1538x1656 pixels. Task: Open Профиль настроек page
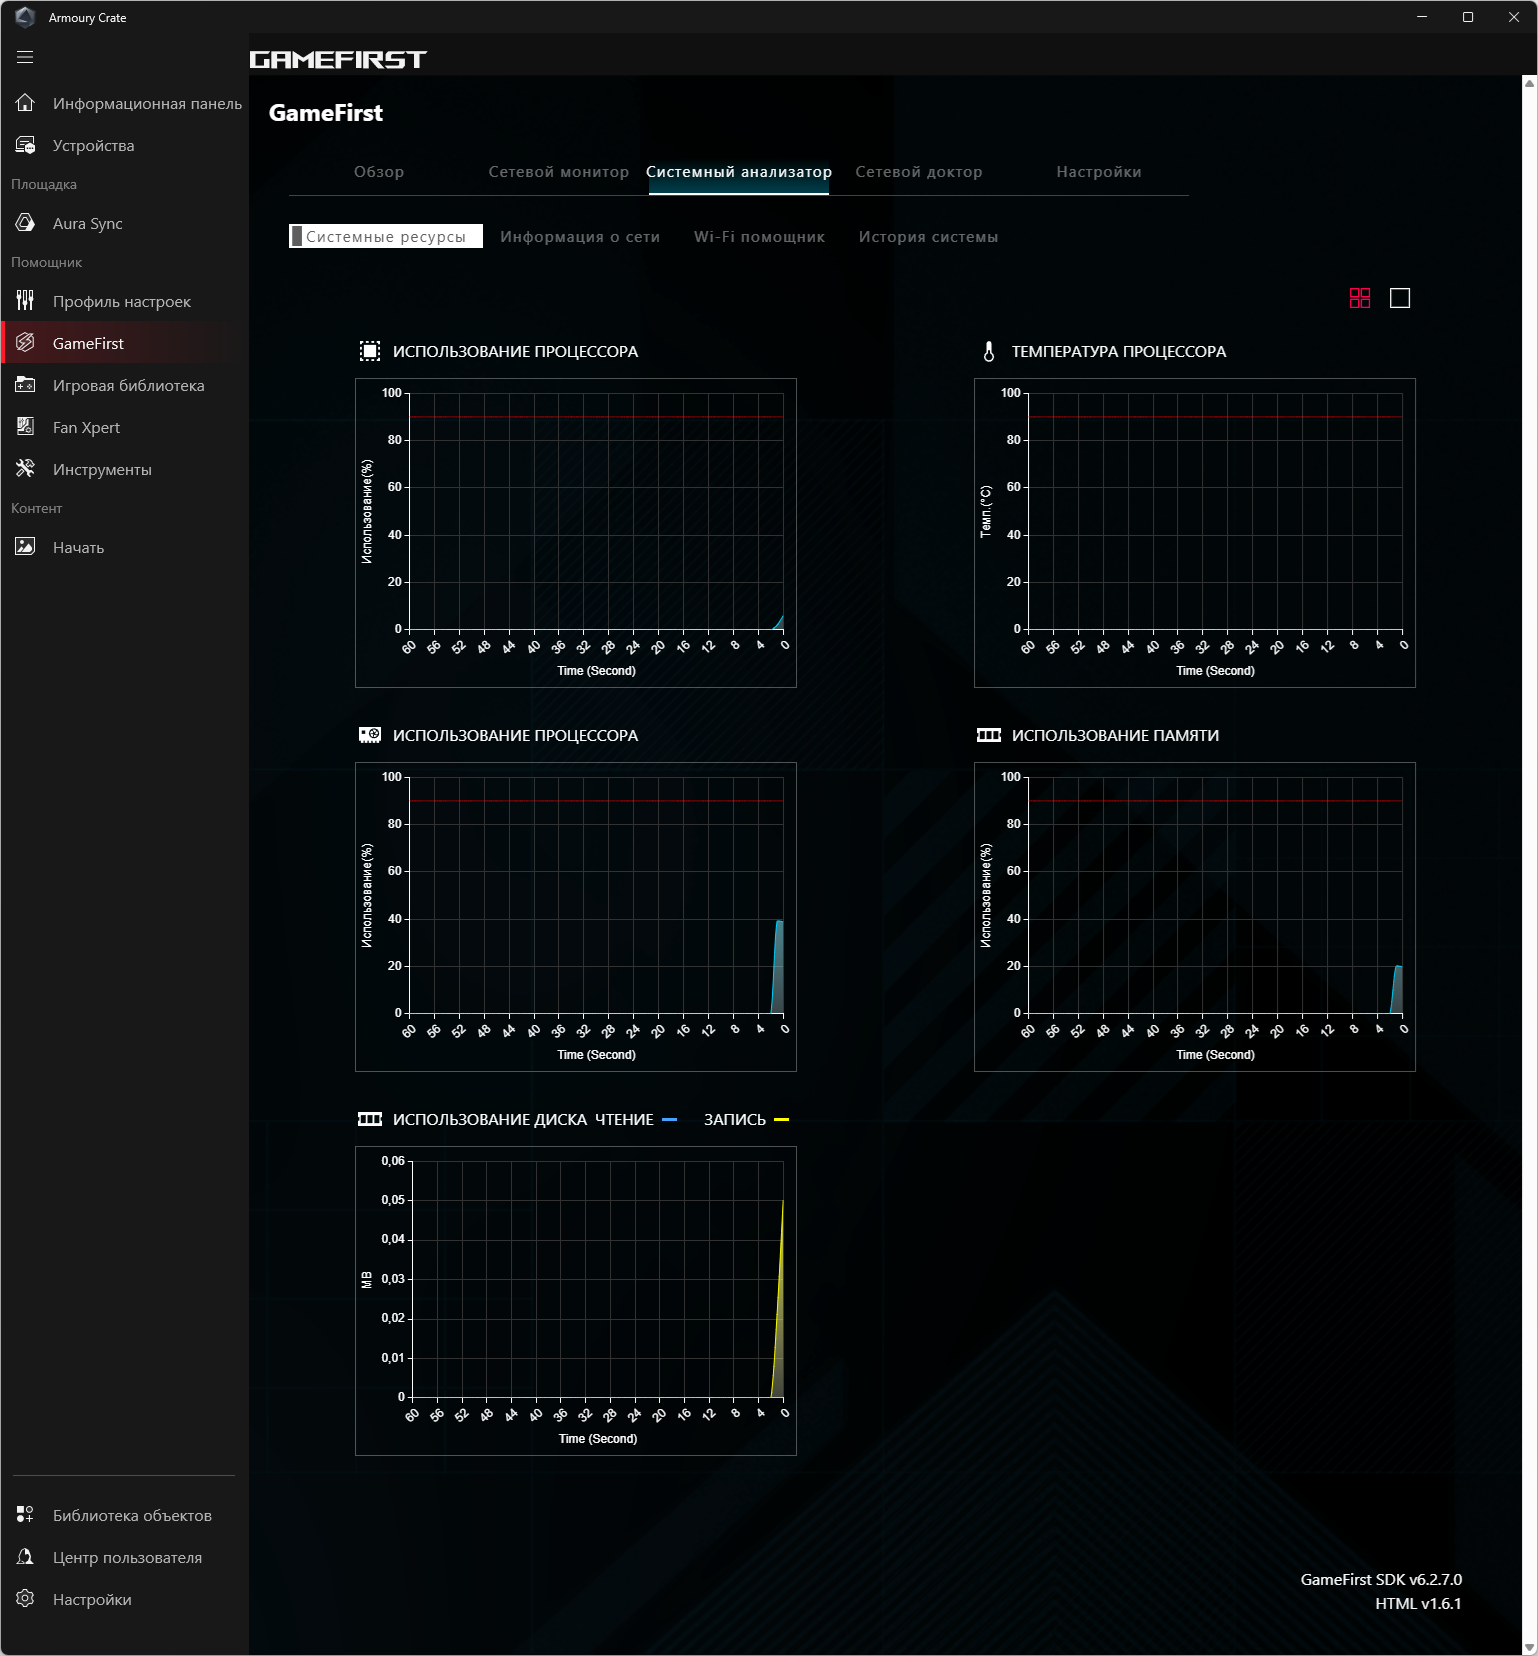coord(125,301)
